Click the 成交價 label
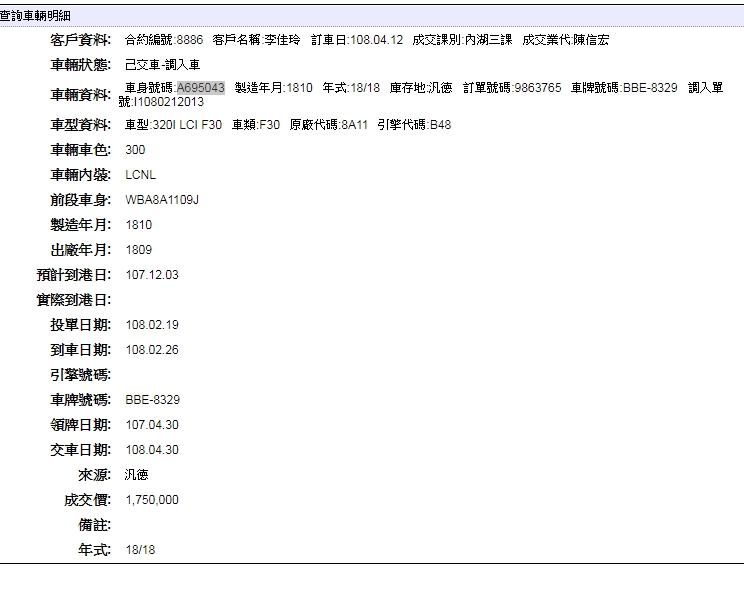 [x=87, y=500]
